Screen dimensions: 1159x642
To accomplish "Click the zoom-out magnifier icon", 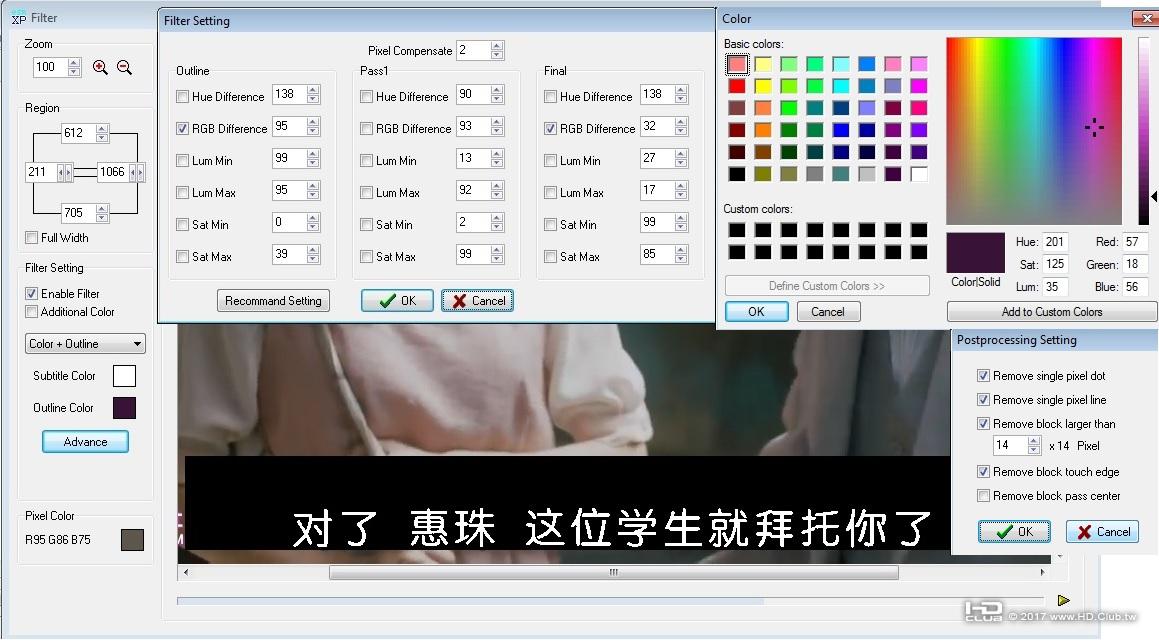I will [122, 67].
